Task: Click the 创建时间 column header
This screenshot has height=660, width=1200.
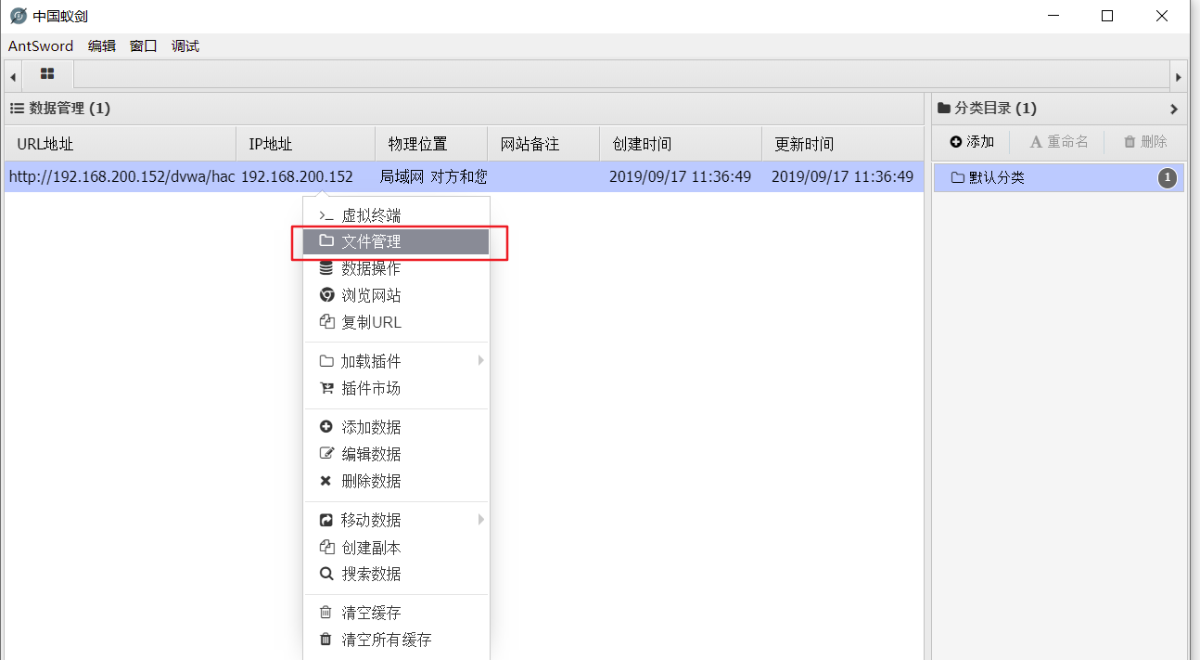Action: coord(680,144)
